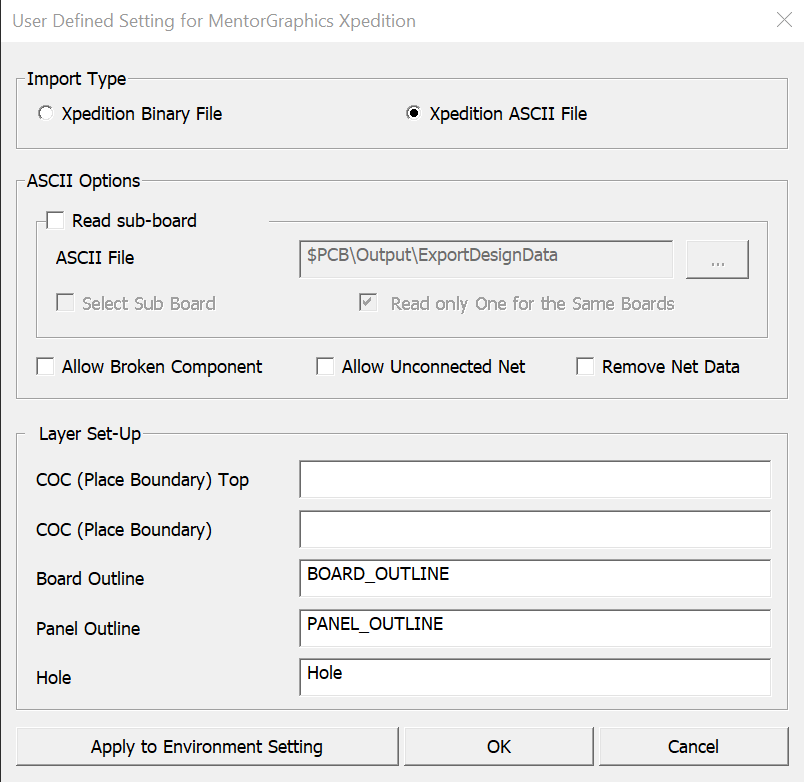Toggle Read only One for the Same Boards
Screen dimensions: 804x782
[369, 303]
